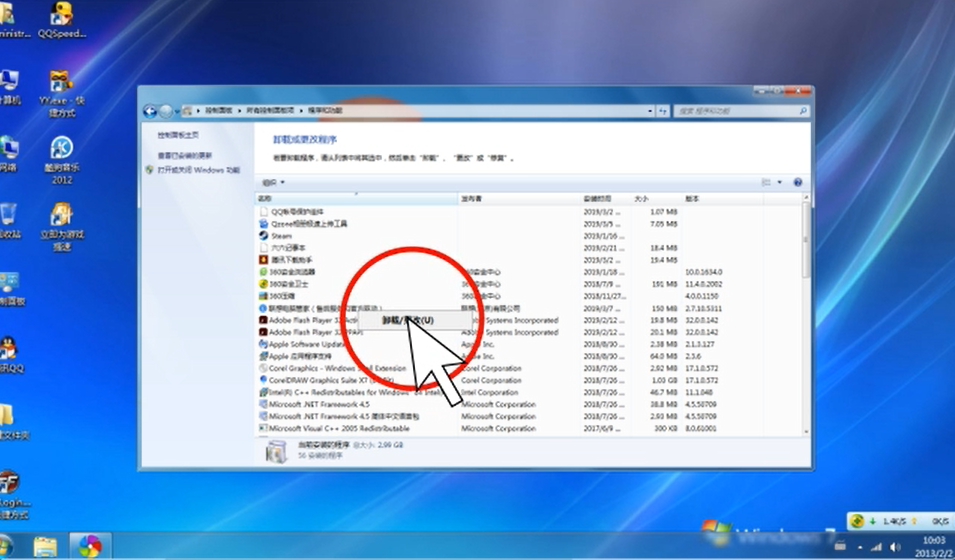955x560 pixels.
Task: Refresh the address bar location
Action: [x=663, y=111]
